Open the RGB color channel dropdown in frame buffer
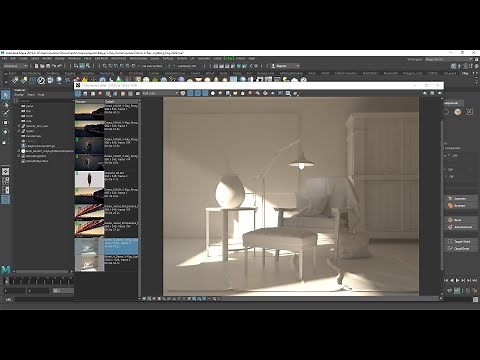 (x=160, y=94)
